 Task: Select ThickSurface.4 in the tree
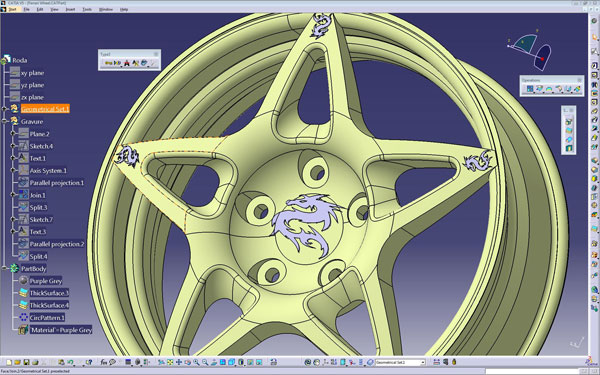(49, 305)
